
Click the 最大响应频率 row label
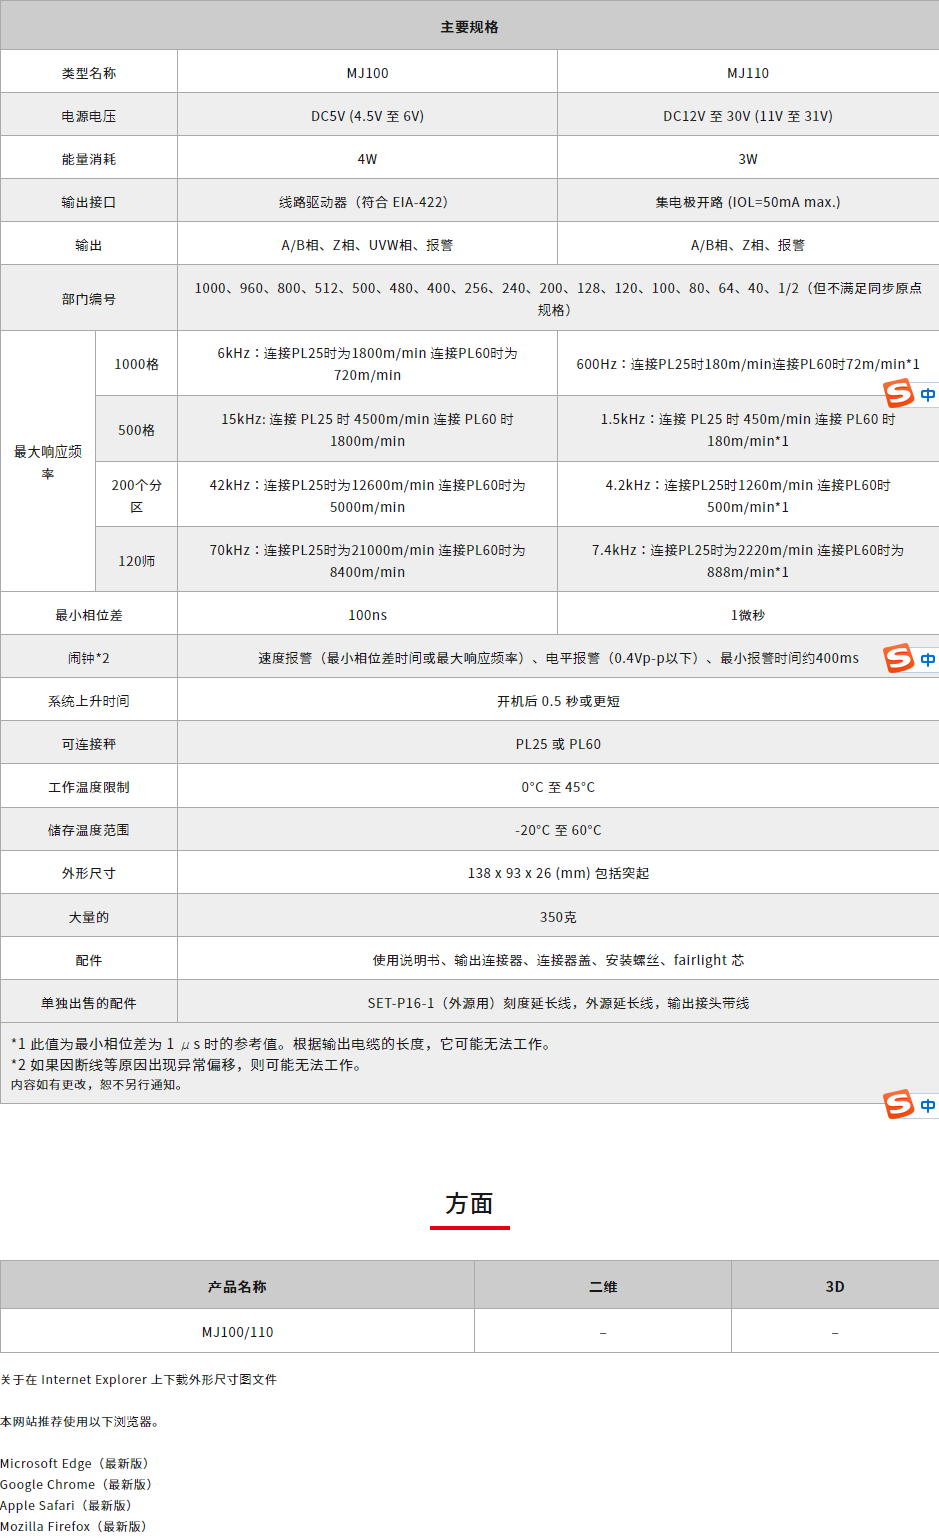click(x=48, y=462)
